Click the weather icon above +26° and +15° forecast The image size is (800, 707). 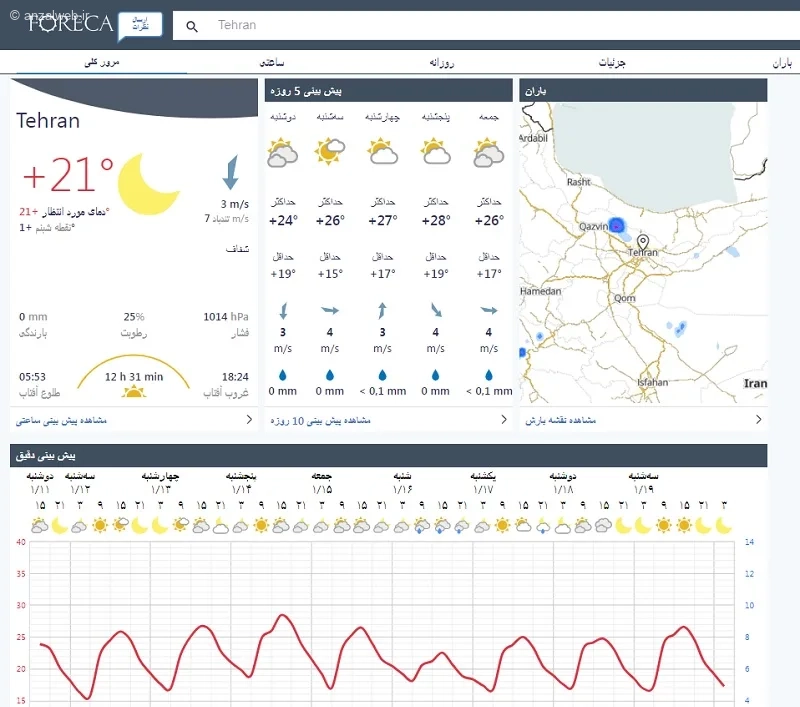click(x=330, y=151)
